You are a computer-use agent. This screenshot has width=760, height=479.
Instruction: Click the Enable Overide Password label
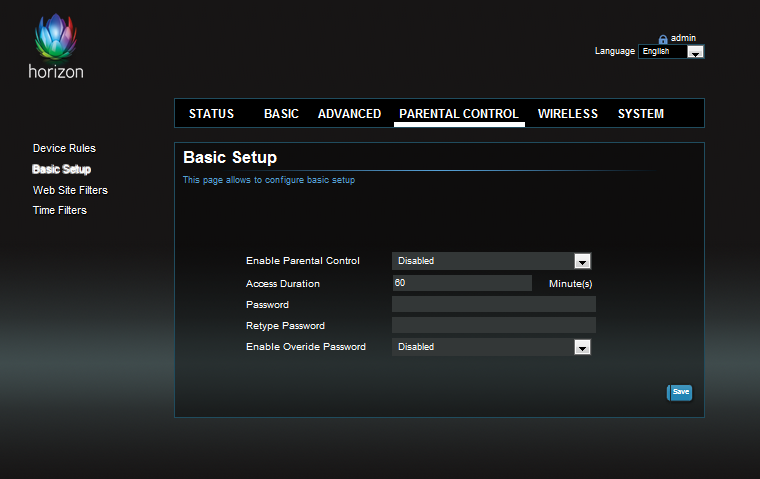pyautogui.click(x=306, y=347)
